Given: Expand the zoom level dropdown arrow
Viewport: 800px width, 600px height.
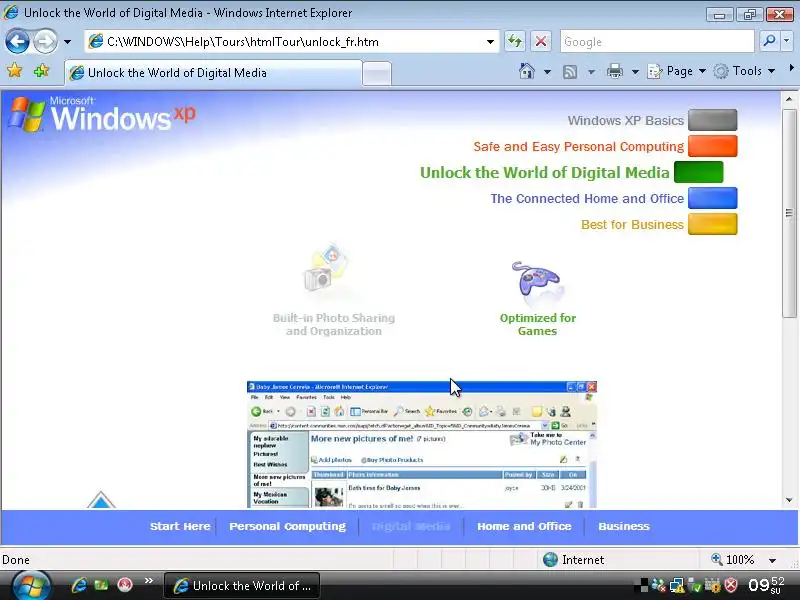Looking at the screenshot, I should tap(772, 560).
